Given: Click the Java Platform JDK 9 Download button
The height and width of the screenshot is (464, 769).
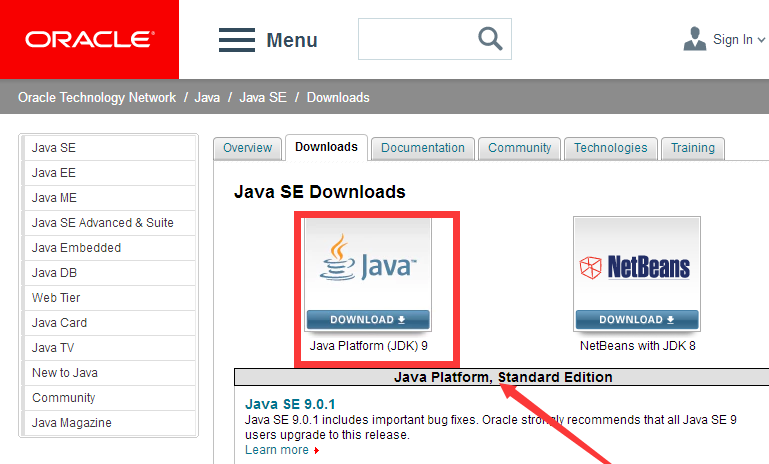Looking at the screenshot, I should pos(368,319).
